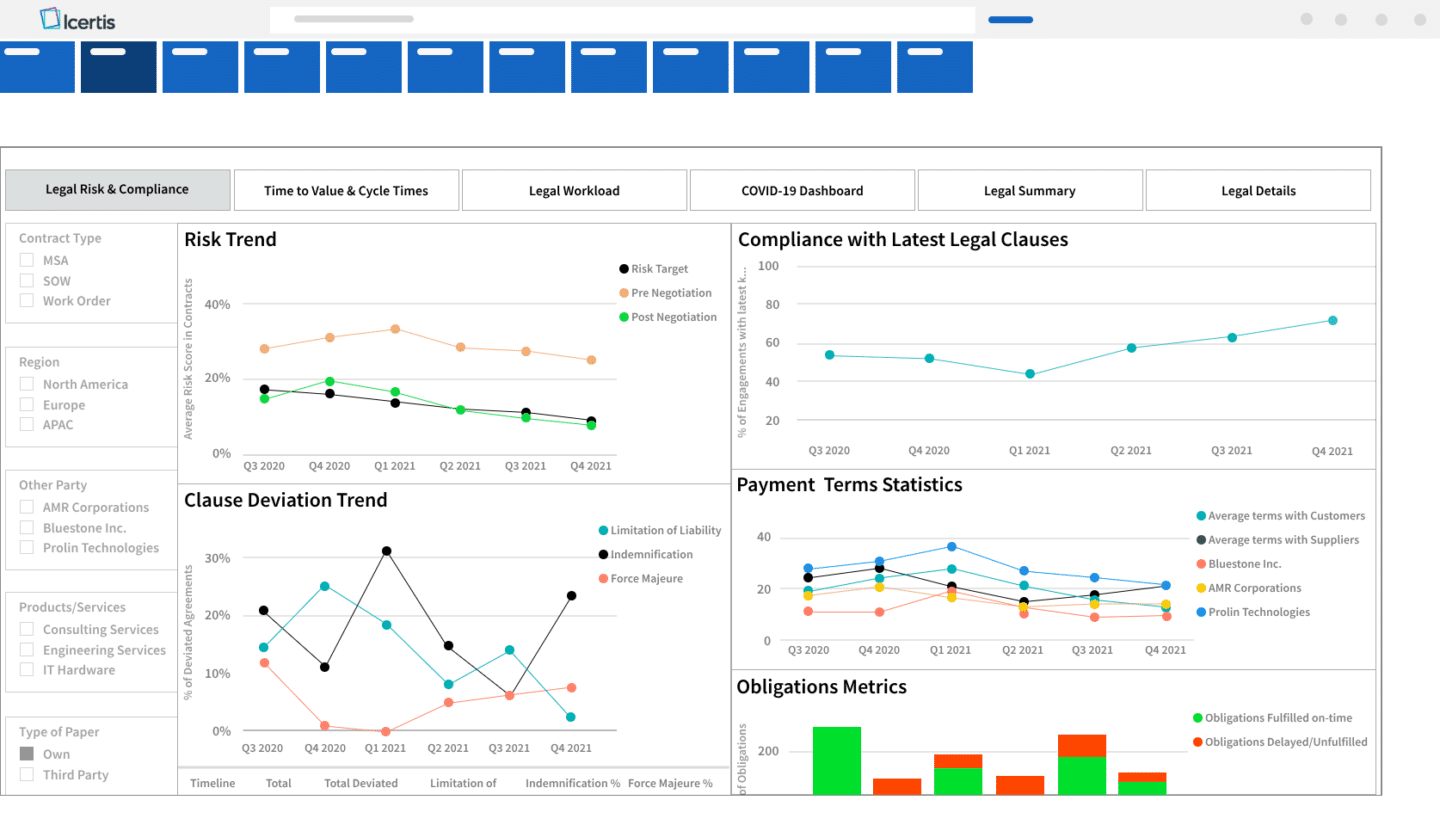Click the orange Pre Negotiation legend dot
This screenshot has width=1440, height=831.
(x=622, y=292)
